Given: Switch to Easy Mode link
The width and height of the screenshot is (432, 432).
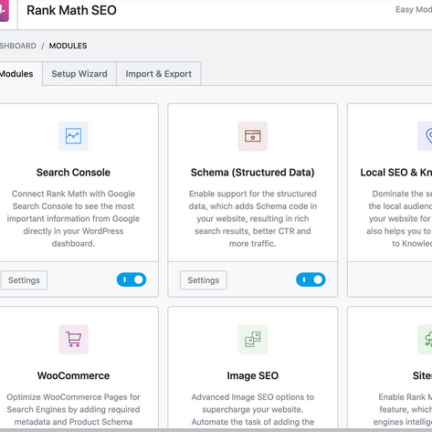Looking at the screenshot, I should point(414,10).
